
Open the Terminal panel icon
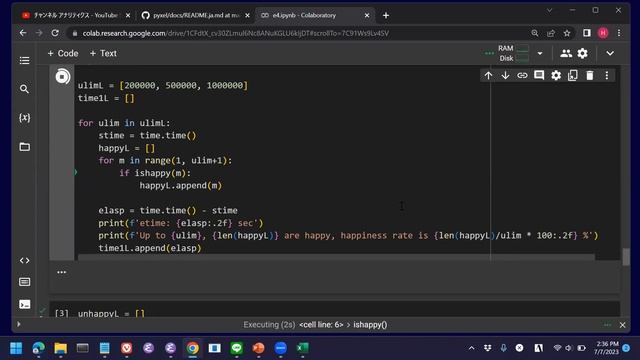coord(24,304)
